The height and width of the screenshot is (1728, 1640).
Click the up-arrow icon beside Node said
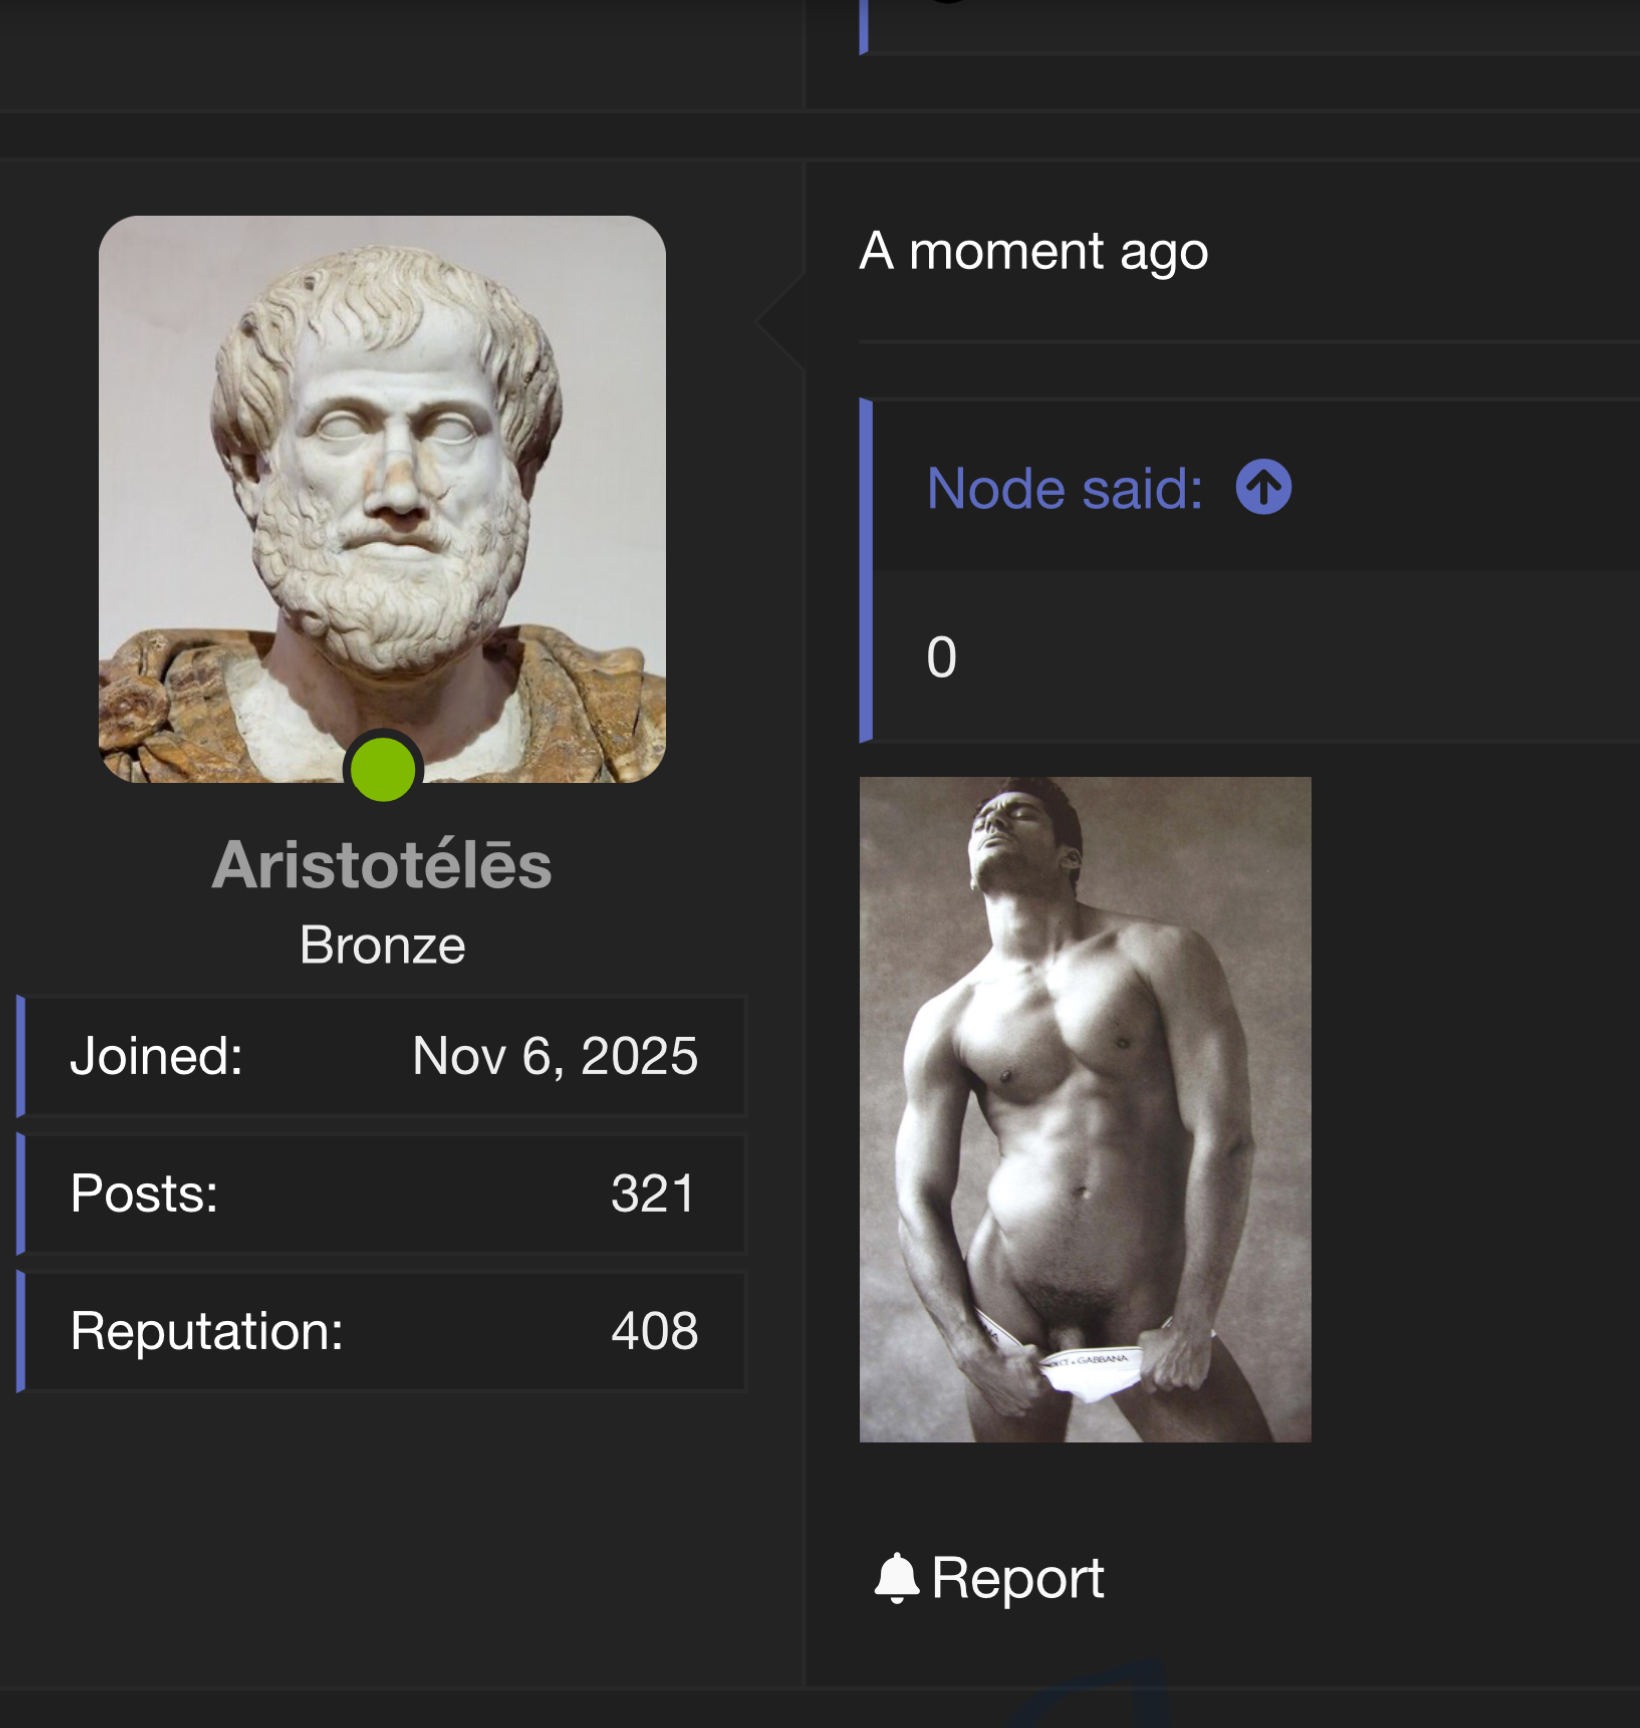pos(1263,488)
